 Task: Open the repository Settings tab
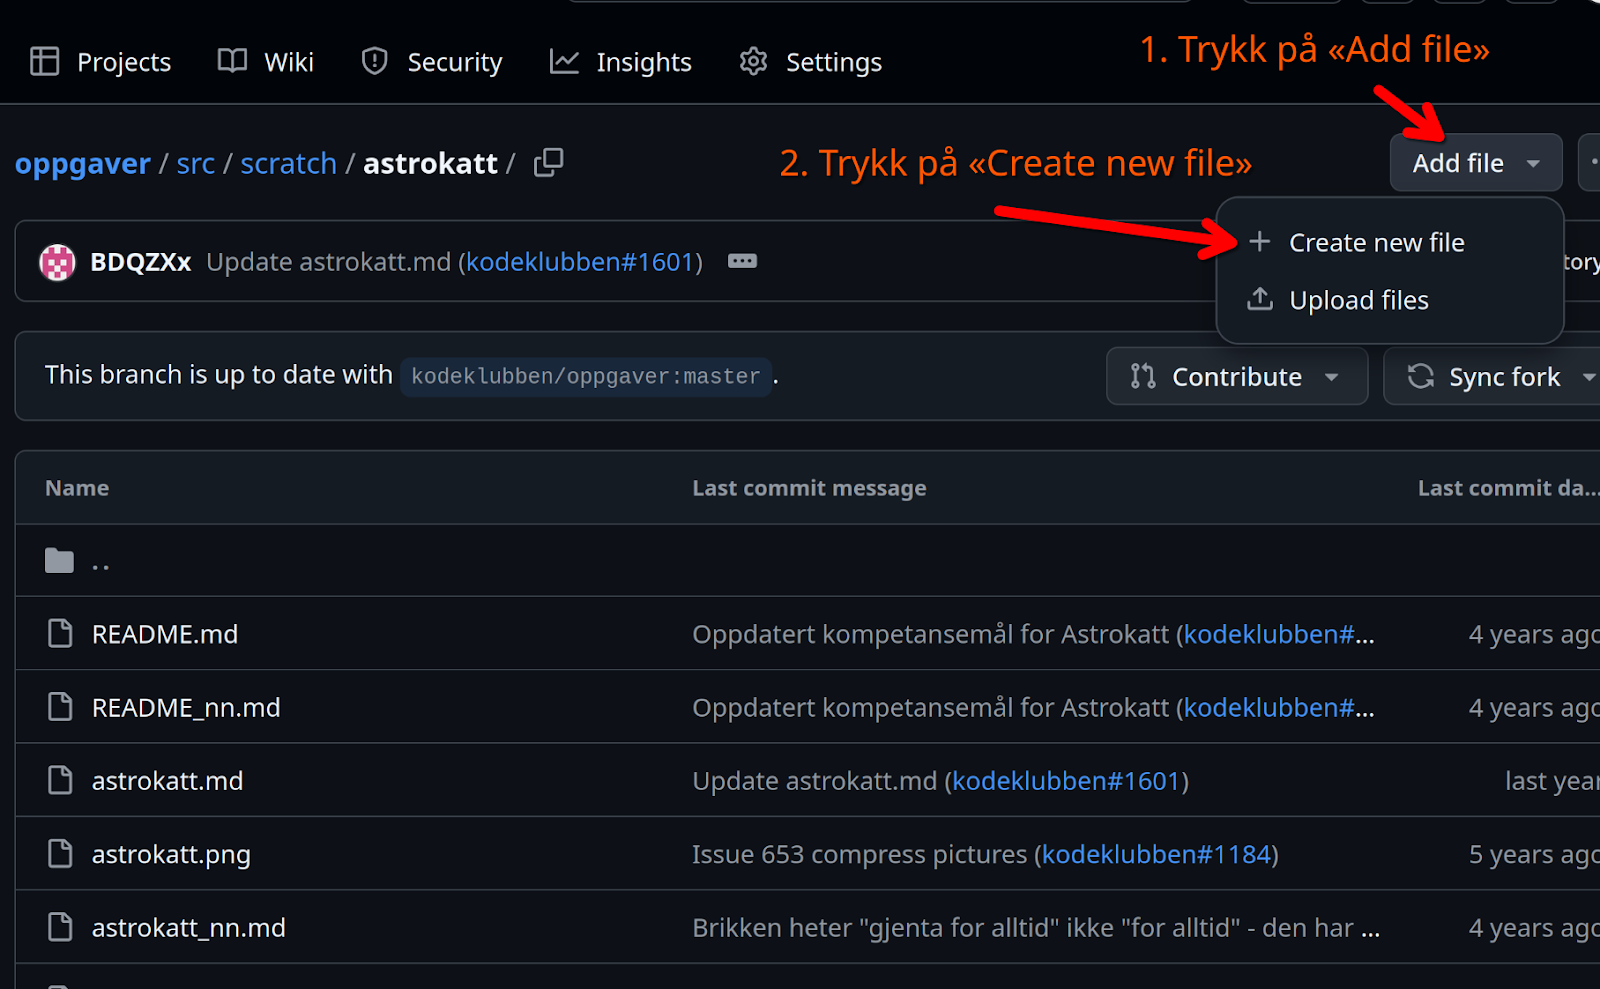pyautogui.click(x=811, y=62)
